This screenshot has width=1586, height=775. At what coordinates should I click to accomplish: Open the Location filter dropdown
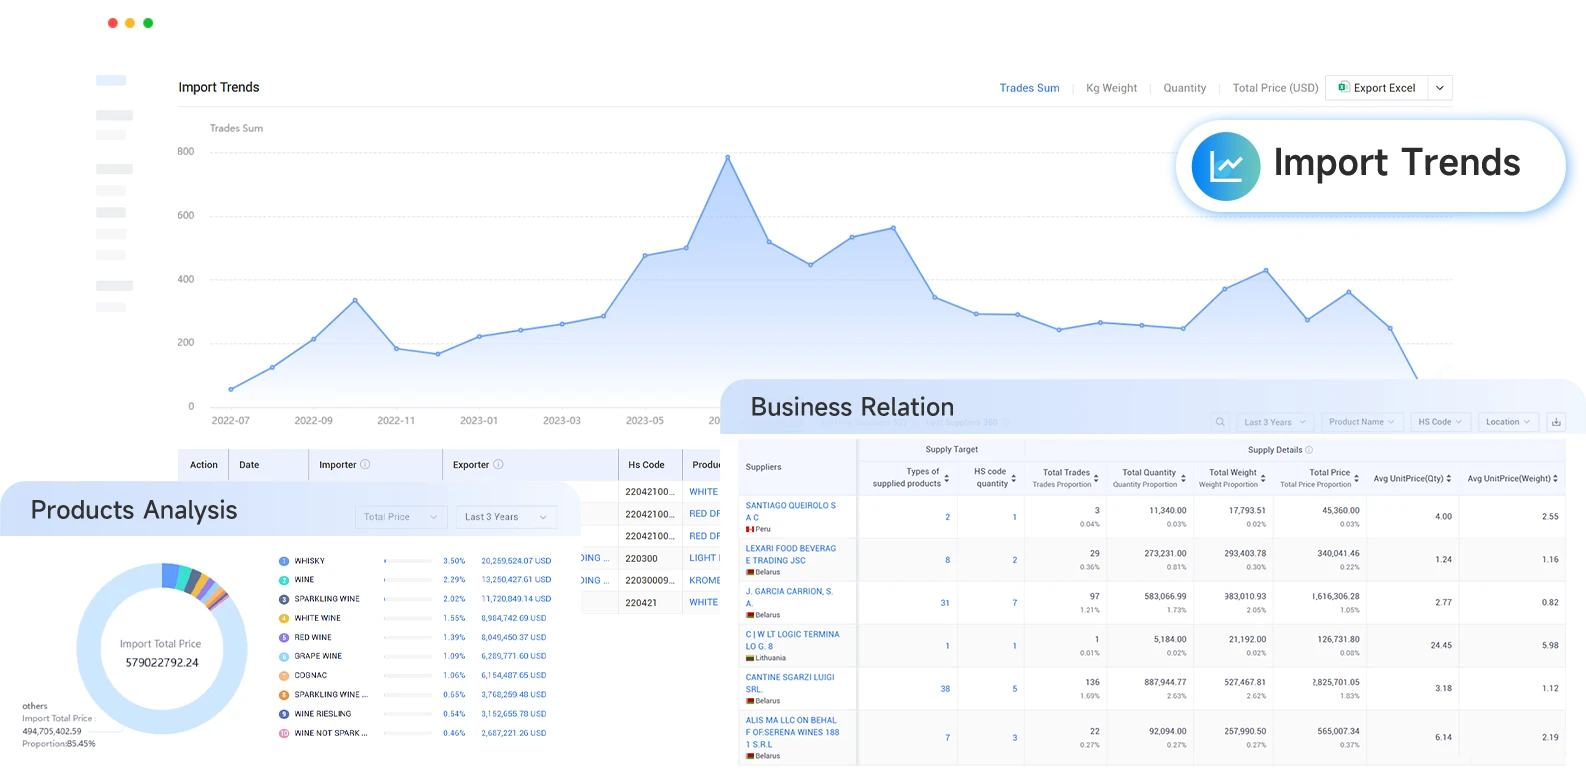click(x=1508, y=422)
